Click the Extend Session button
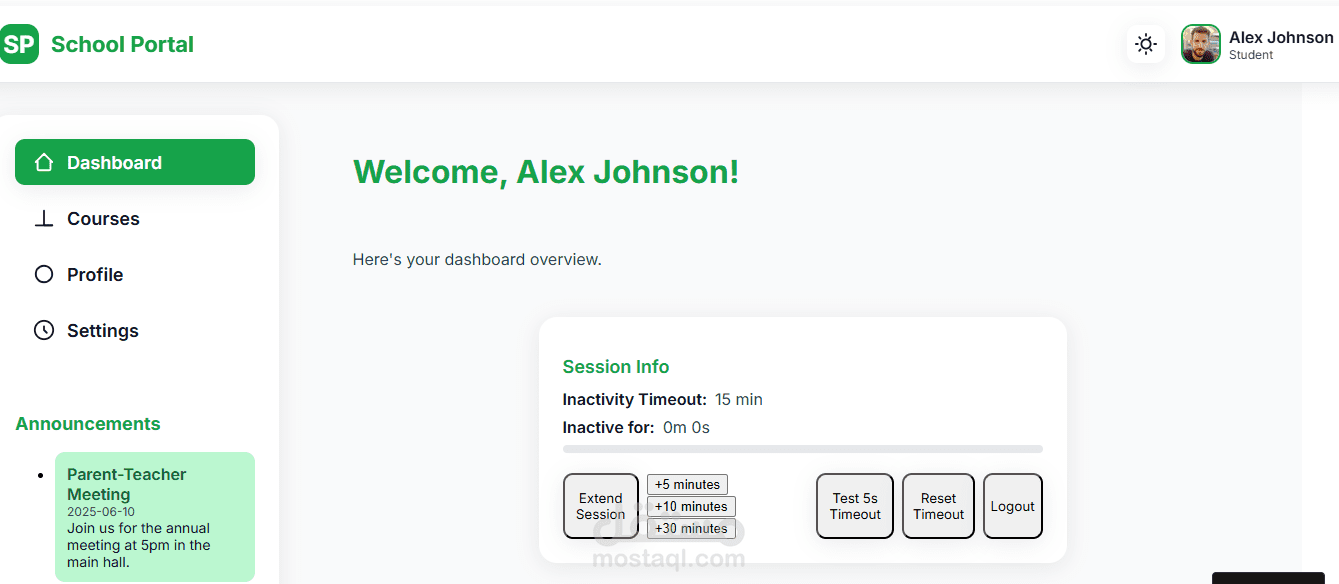The image size is (1339, 584). click(x=600, y=506)
